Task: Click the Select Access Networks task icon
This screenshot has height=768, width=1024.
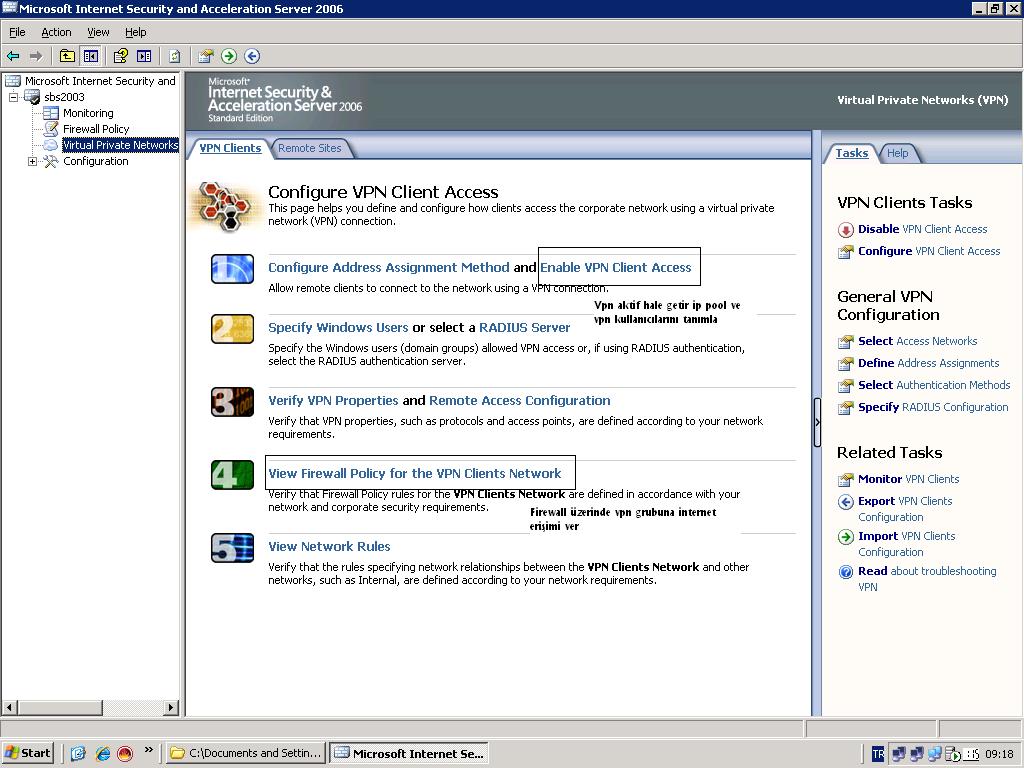Action: 846,342
